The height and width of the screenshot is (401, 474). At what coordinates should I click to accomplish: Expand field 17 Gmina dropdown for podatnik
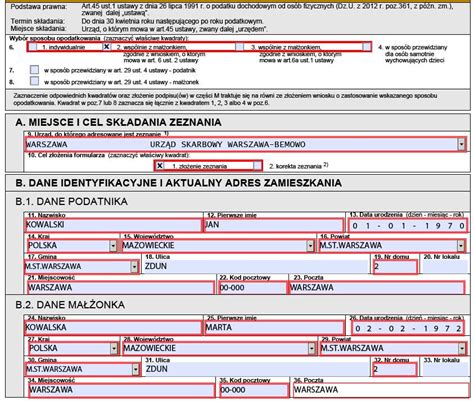(134, 267)
